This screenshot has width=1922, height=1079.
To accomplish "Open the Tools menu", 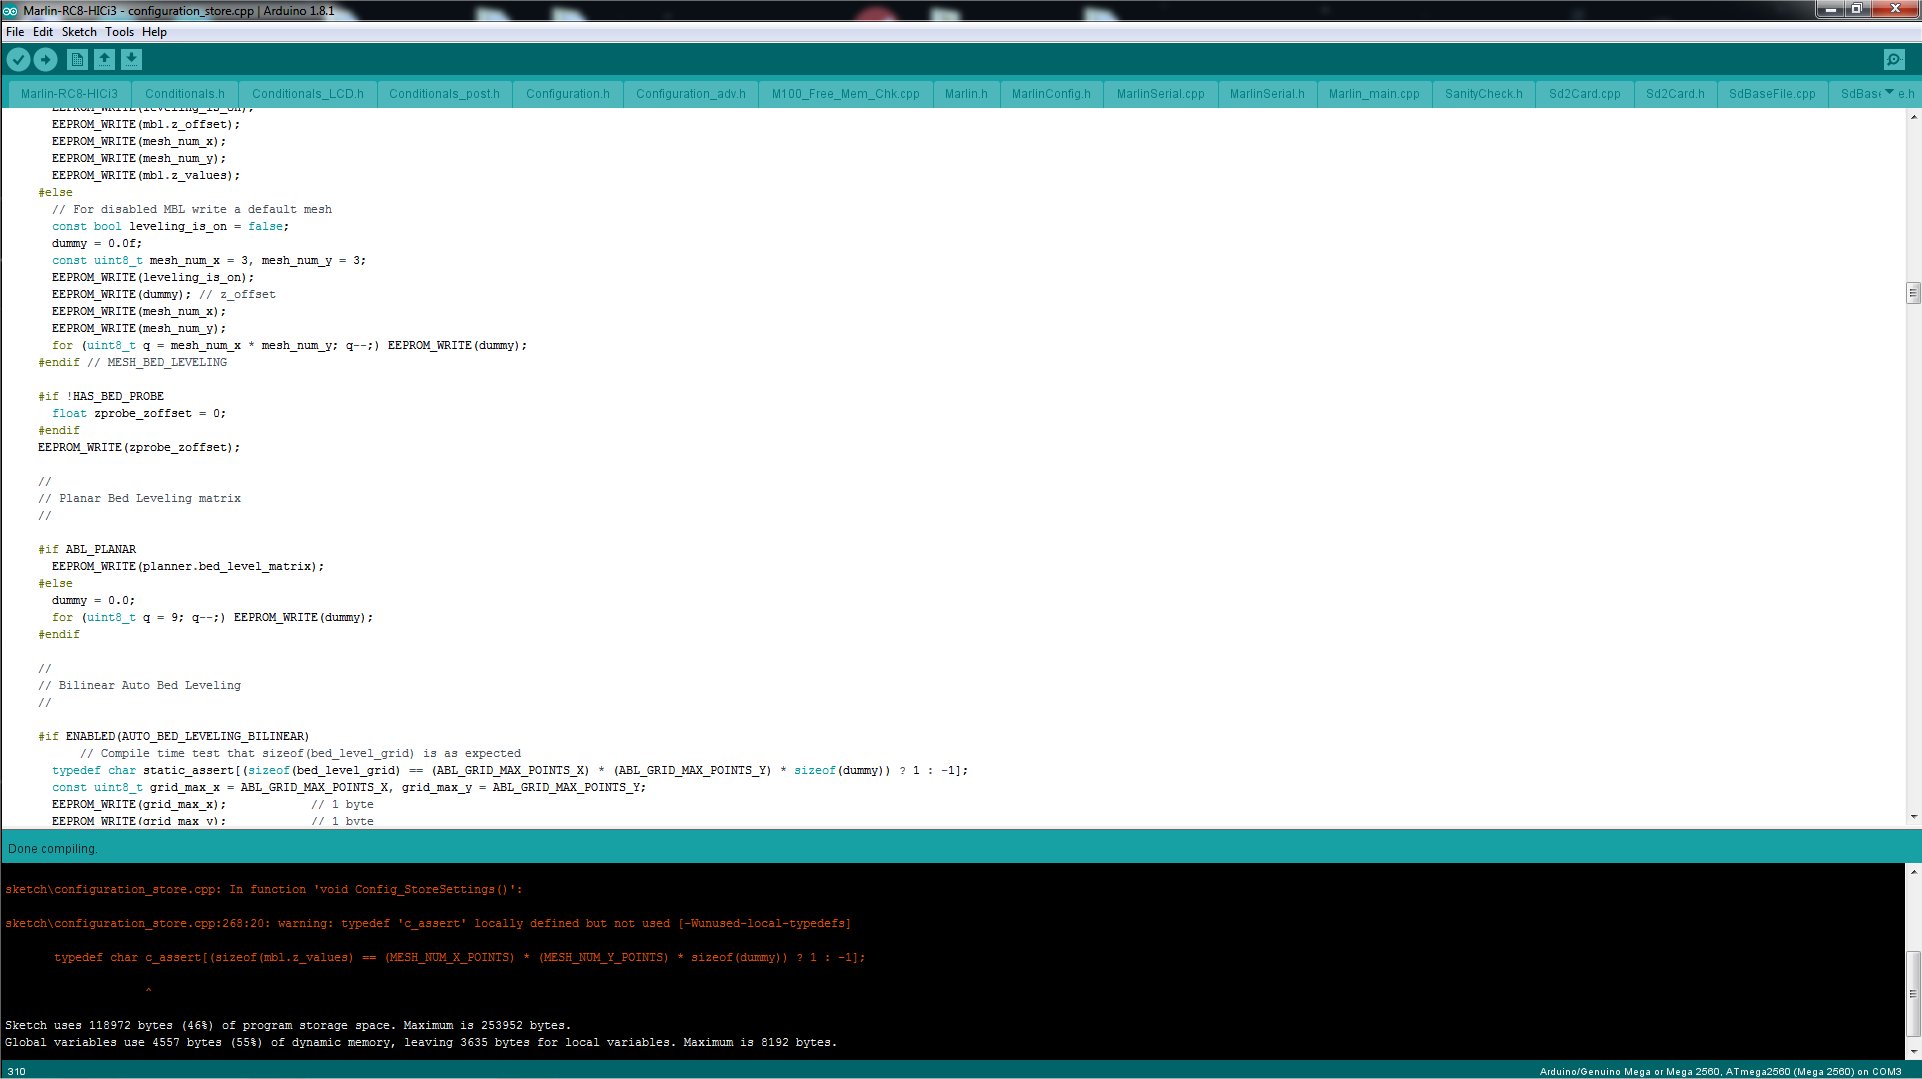I will point(119,32).
